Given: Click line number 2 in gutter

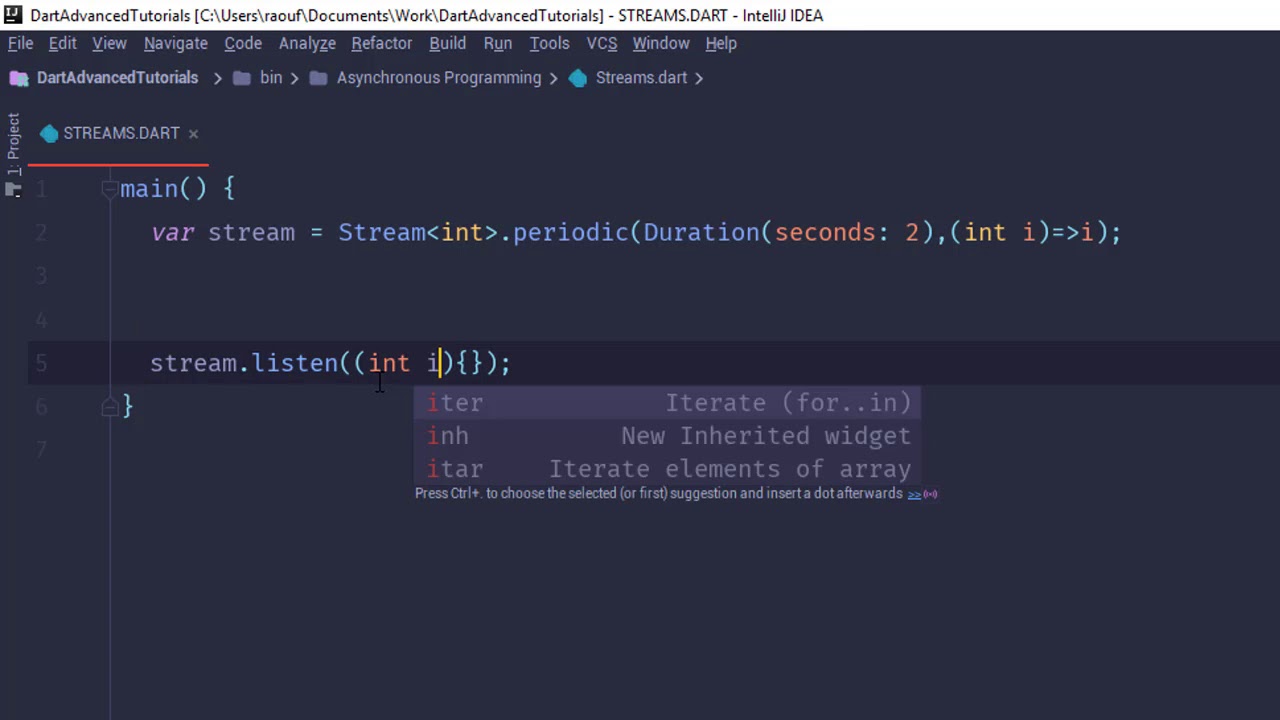Looking at the screenshot, I should (41, 233).
